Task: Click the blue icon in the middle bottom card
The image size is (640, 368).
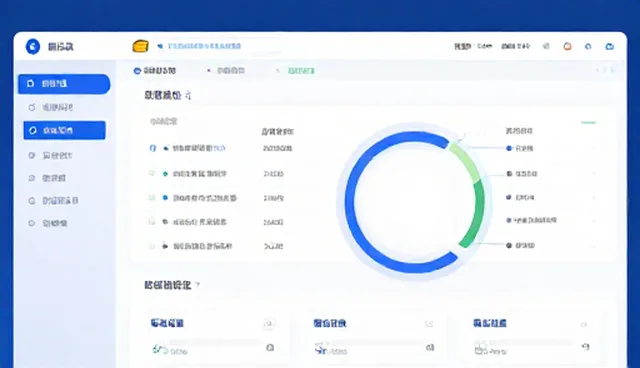Action: (320, 349)
